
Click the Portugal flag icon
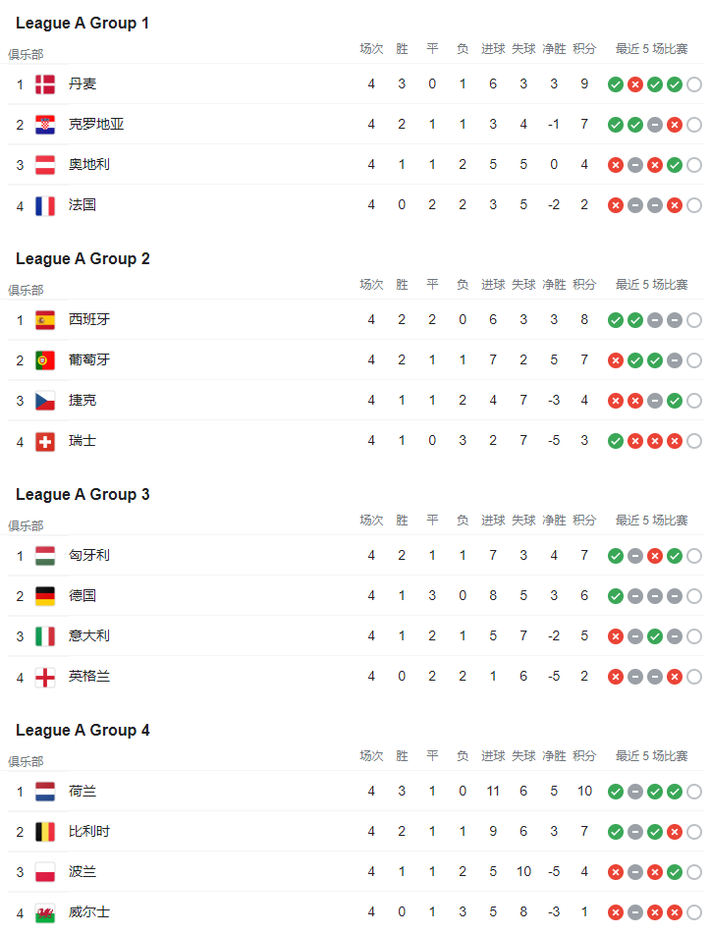click(x=45, y=360)
